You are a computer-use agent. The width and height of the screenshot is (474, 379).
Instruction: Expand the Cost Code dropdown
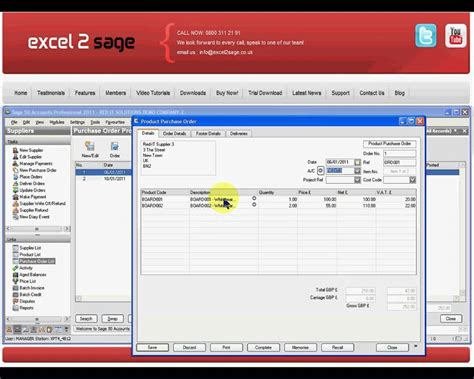(413, 180)
